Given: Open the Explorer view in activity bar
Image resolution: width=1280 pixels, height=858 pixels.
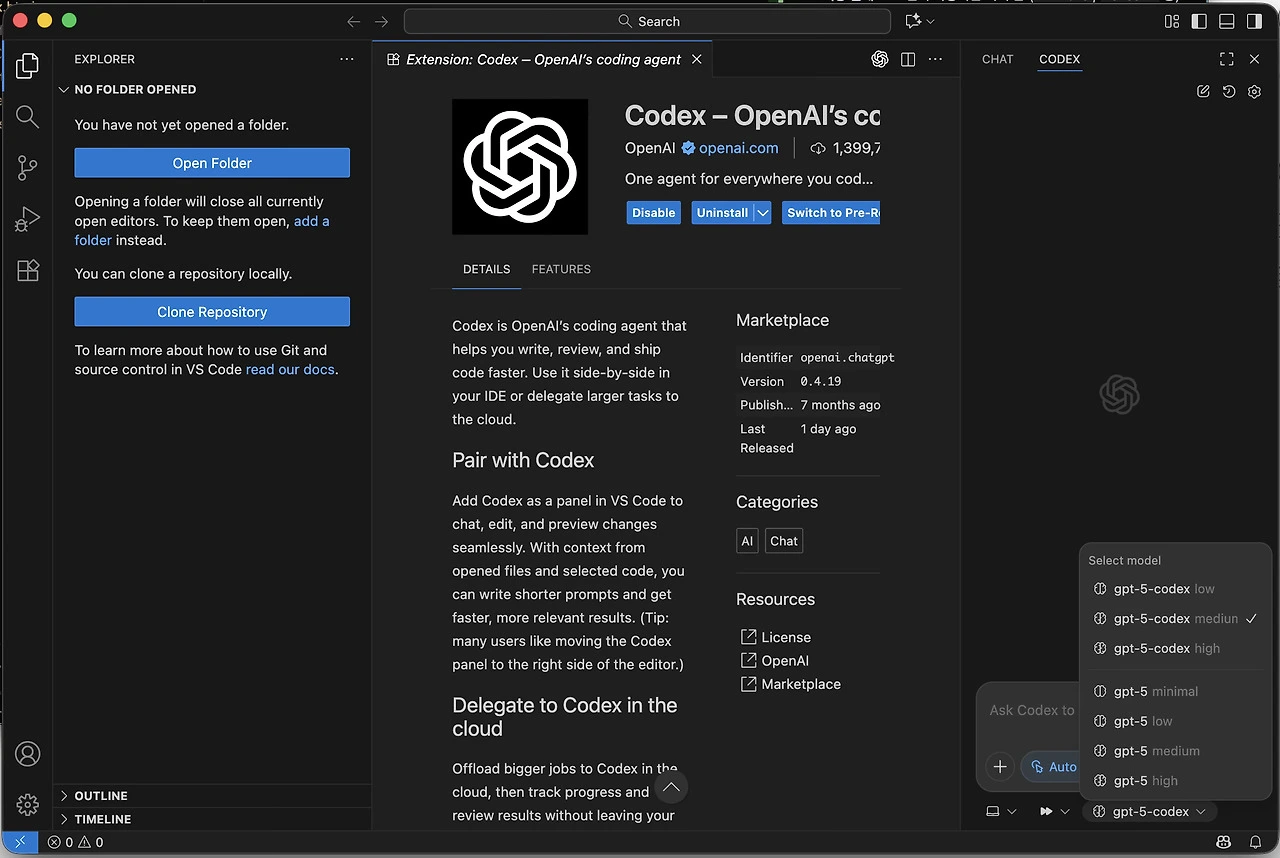Looking at the screenshot, I should pyautogui.click(x=28, y=66).
